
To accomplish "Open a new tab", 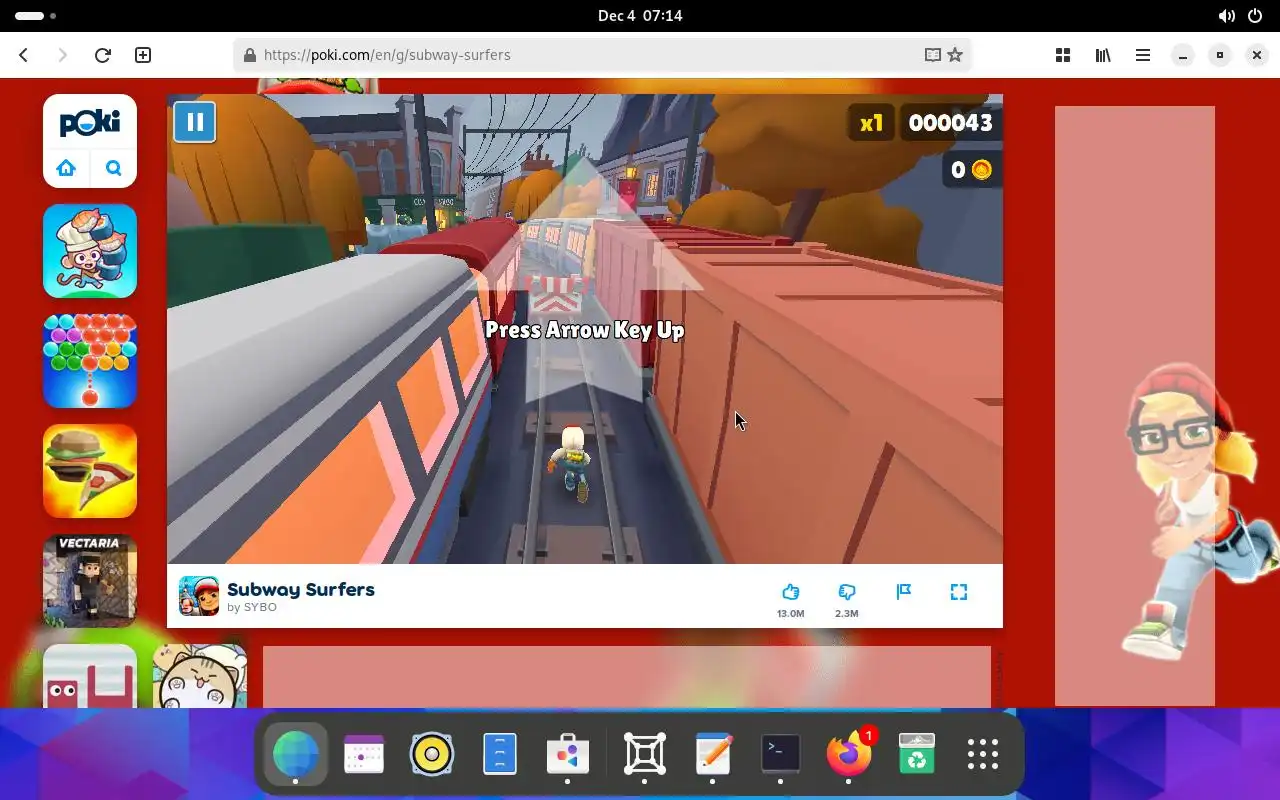I will 143,55.
